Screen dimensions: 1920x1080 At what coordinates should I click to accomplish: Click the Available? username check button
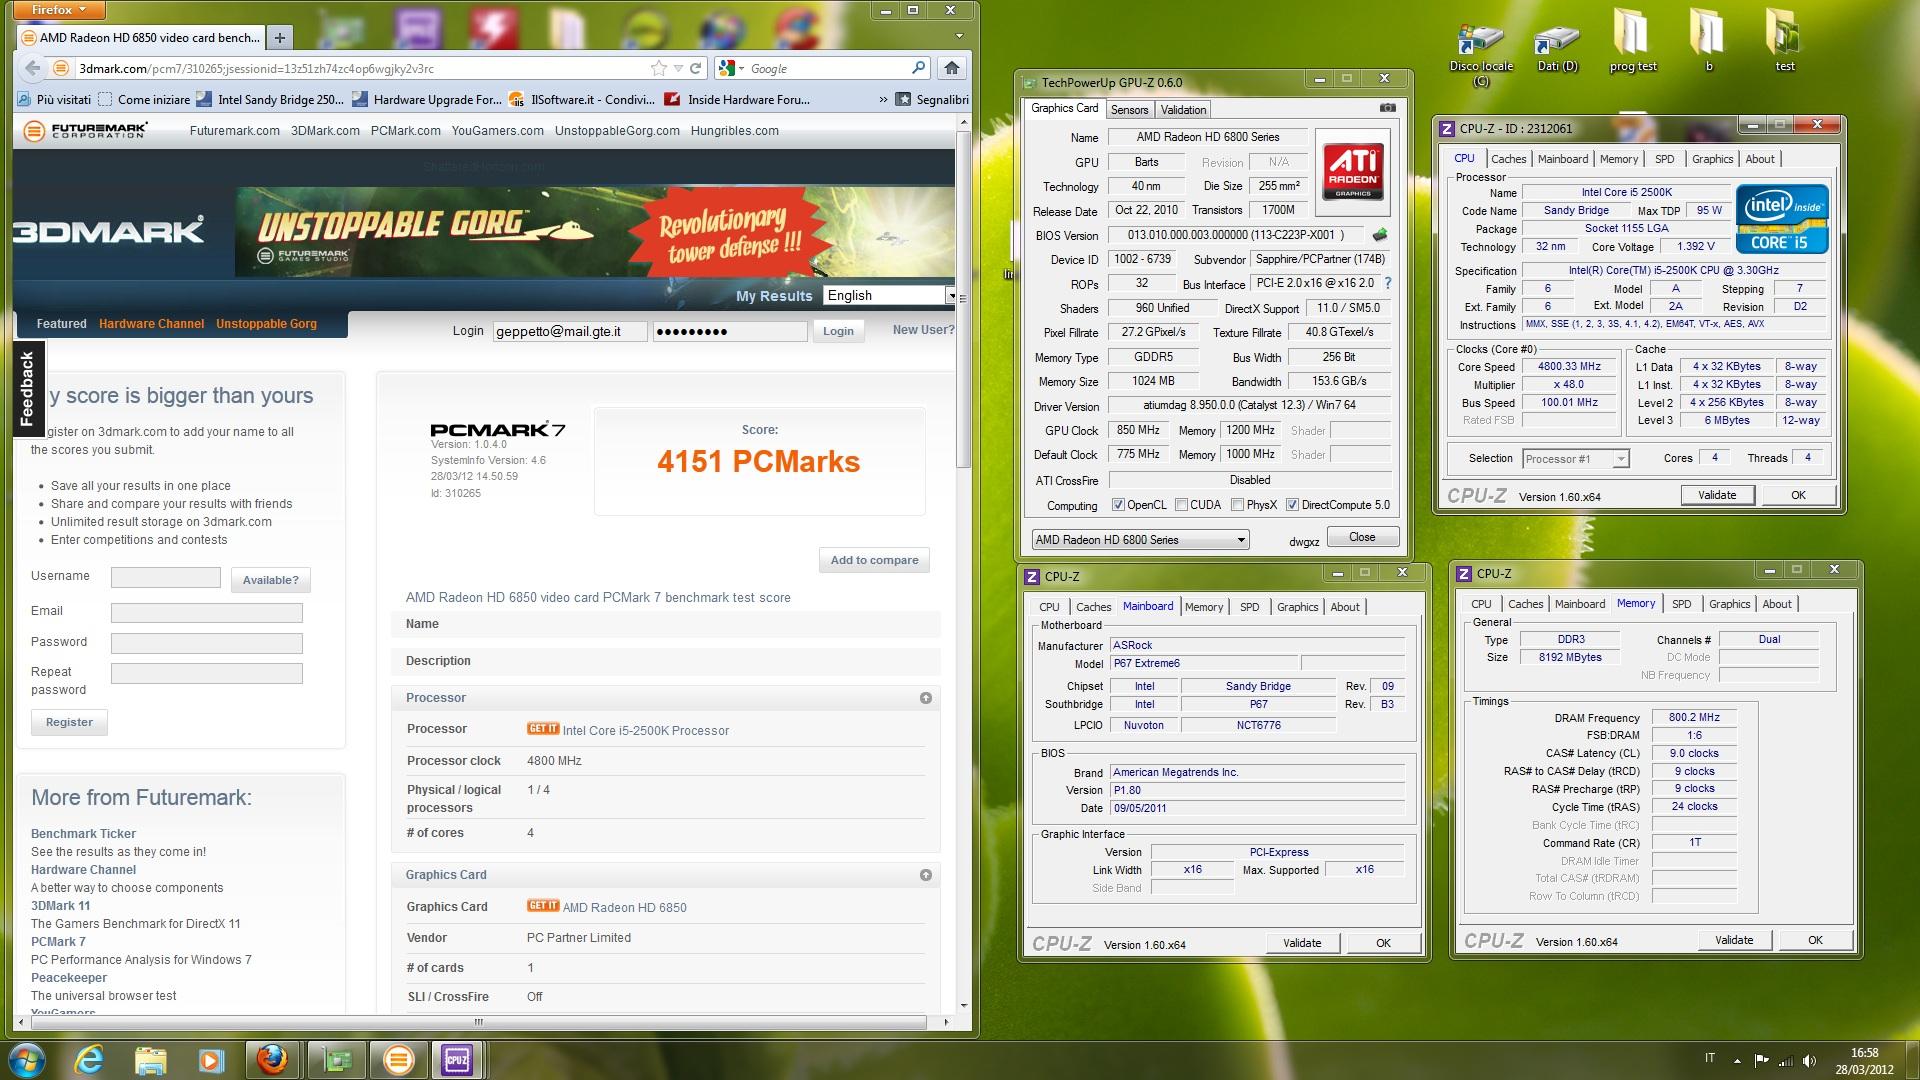tap(270, 580)
